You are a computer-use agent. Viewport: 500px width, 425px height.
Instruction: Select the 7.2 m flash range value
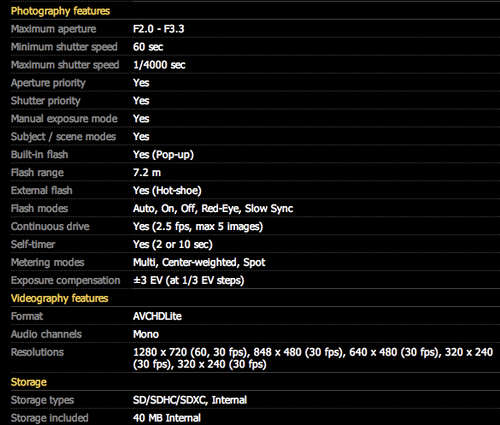click(147, 173)
